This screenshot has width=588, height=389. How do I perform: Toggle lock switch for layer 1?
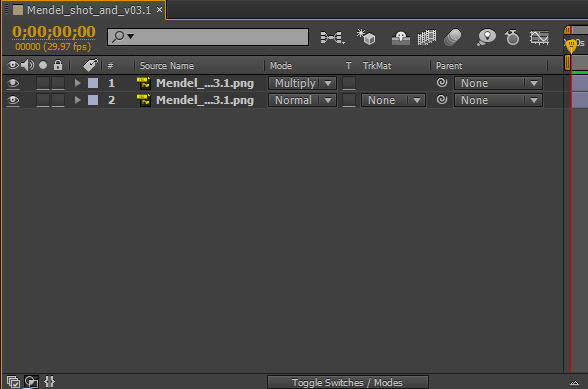tap(58, 83)
